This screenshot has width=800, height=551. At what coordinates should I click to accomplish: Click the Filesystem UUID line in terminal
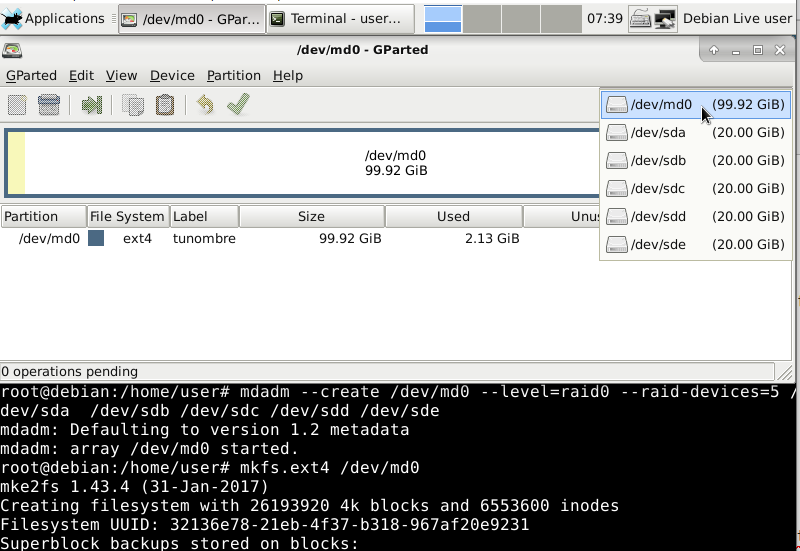click(x=264, y=524)
